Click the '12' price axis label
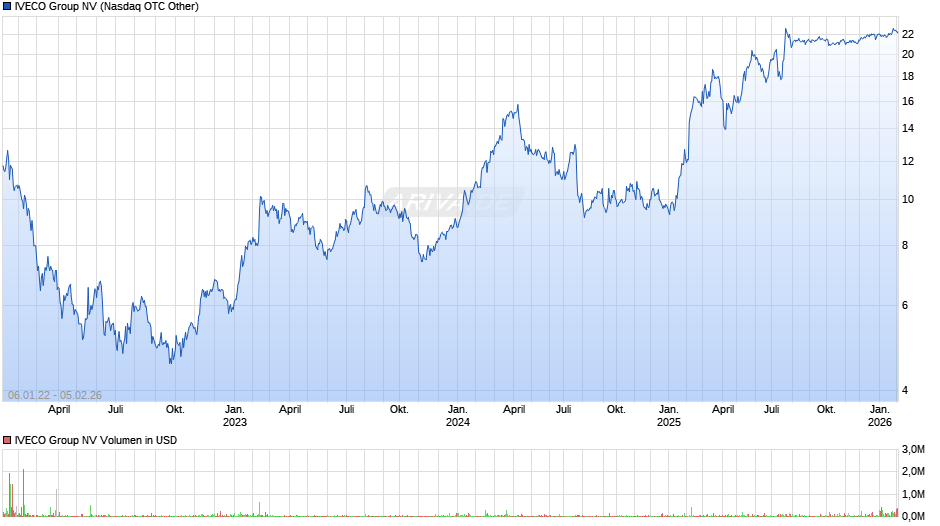 [x=908, y=161]
